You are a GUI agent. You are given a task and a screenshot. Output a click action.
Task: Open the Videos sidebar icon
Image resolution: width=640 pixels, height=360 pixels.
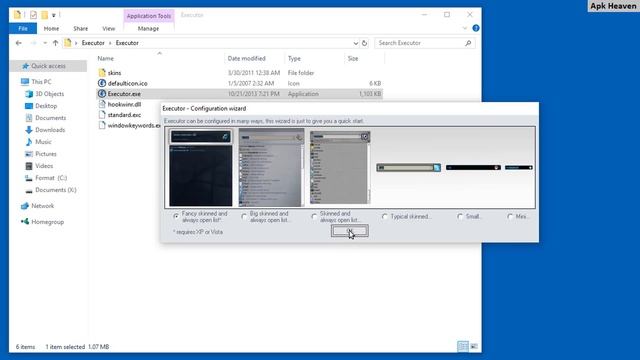pos(29,166)
